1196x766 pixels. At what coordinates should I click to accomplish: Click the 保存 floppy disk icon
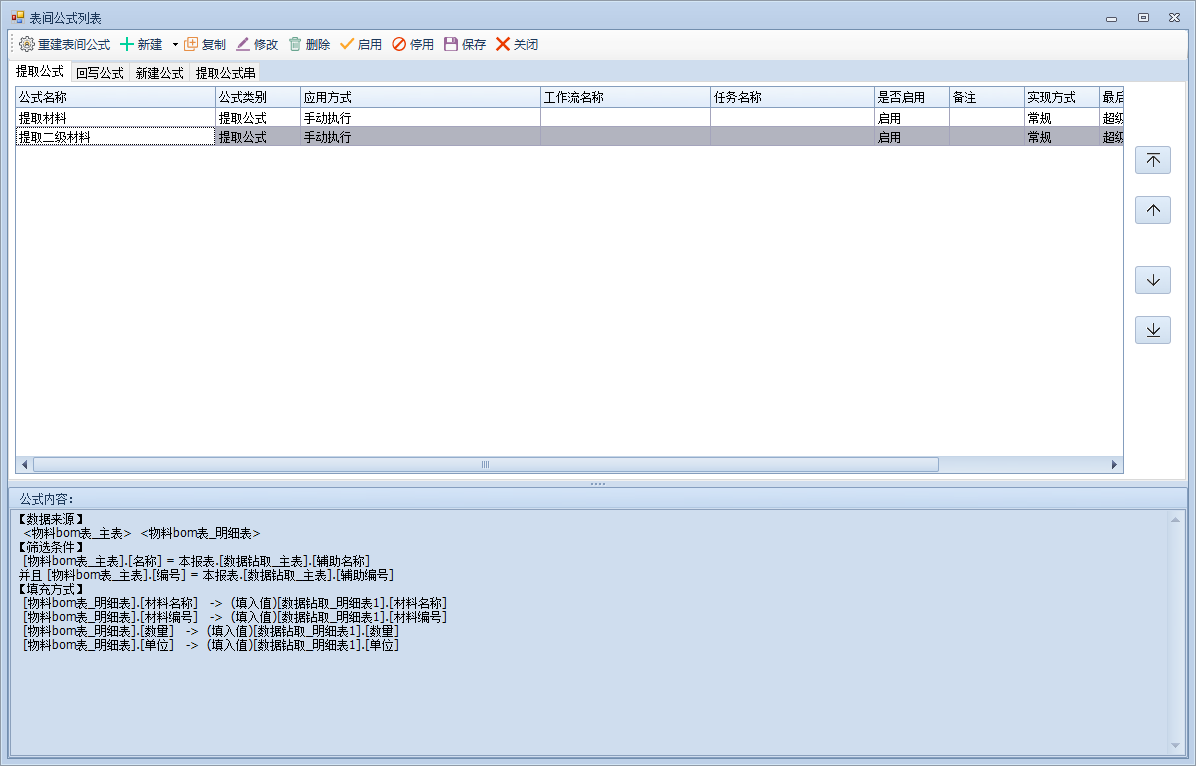coord(451,45)
